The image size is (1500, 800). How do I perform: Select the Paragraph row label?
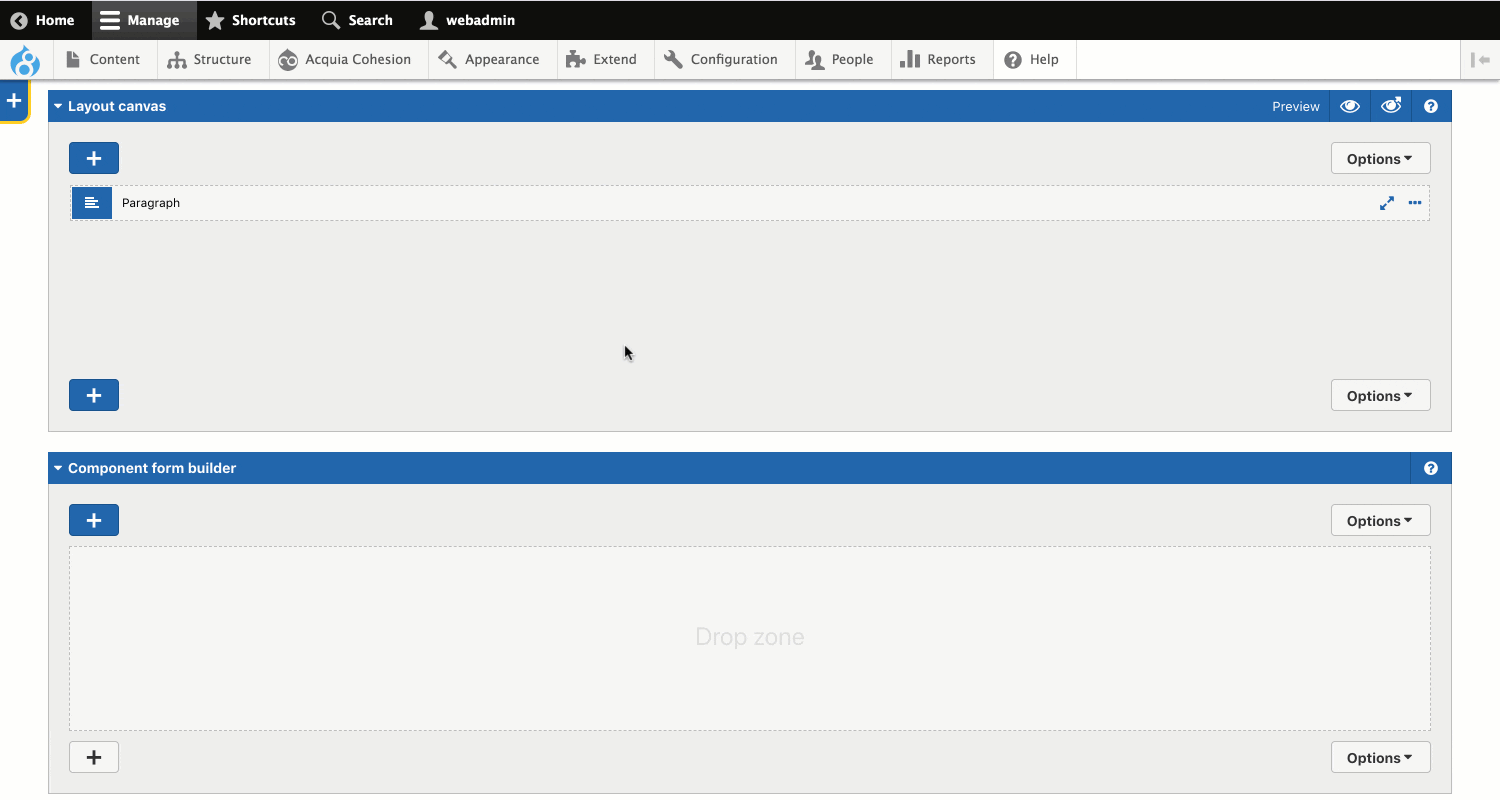click(x=151, y=203)
